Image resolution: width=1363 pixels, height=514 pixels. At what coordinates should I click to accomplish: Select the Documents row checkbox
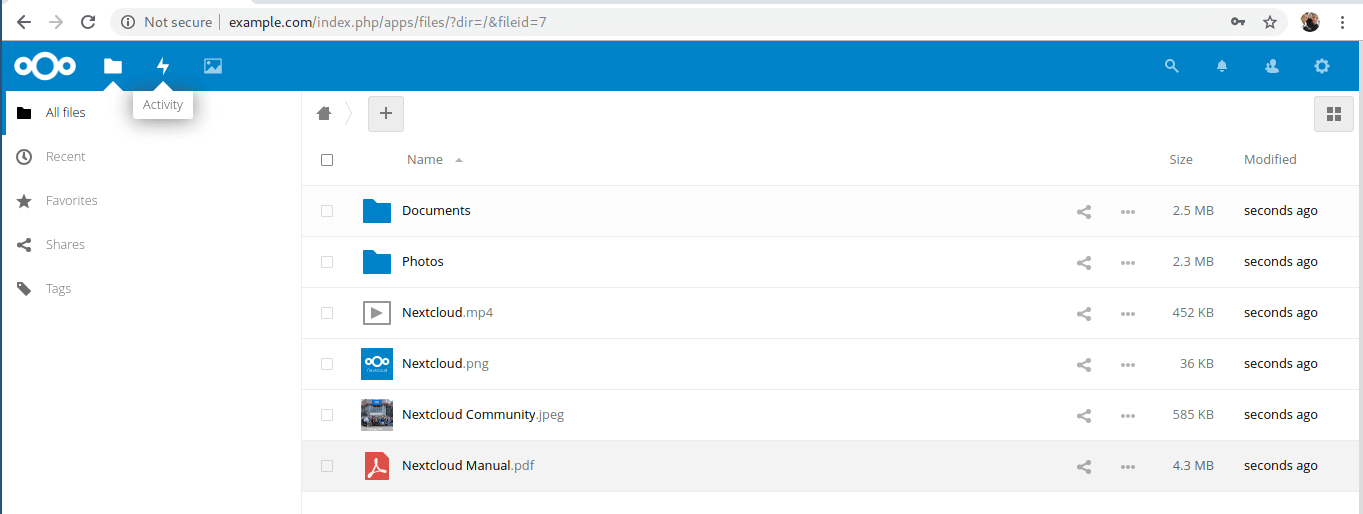click(x=327, y=211)
